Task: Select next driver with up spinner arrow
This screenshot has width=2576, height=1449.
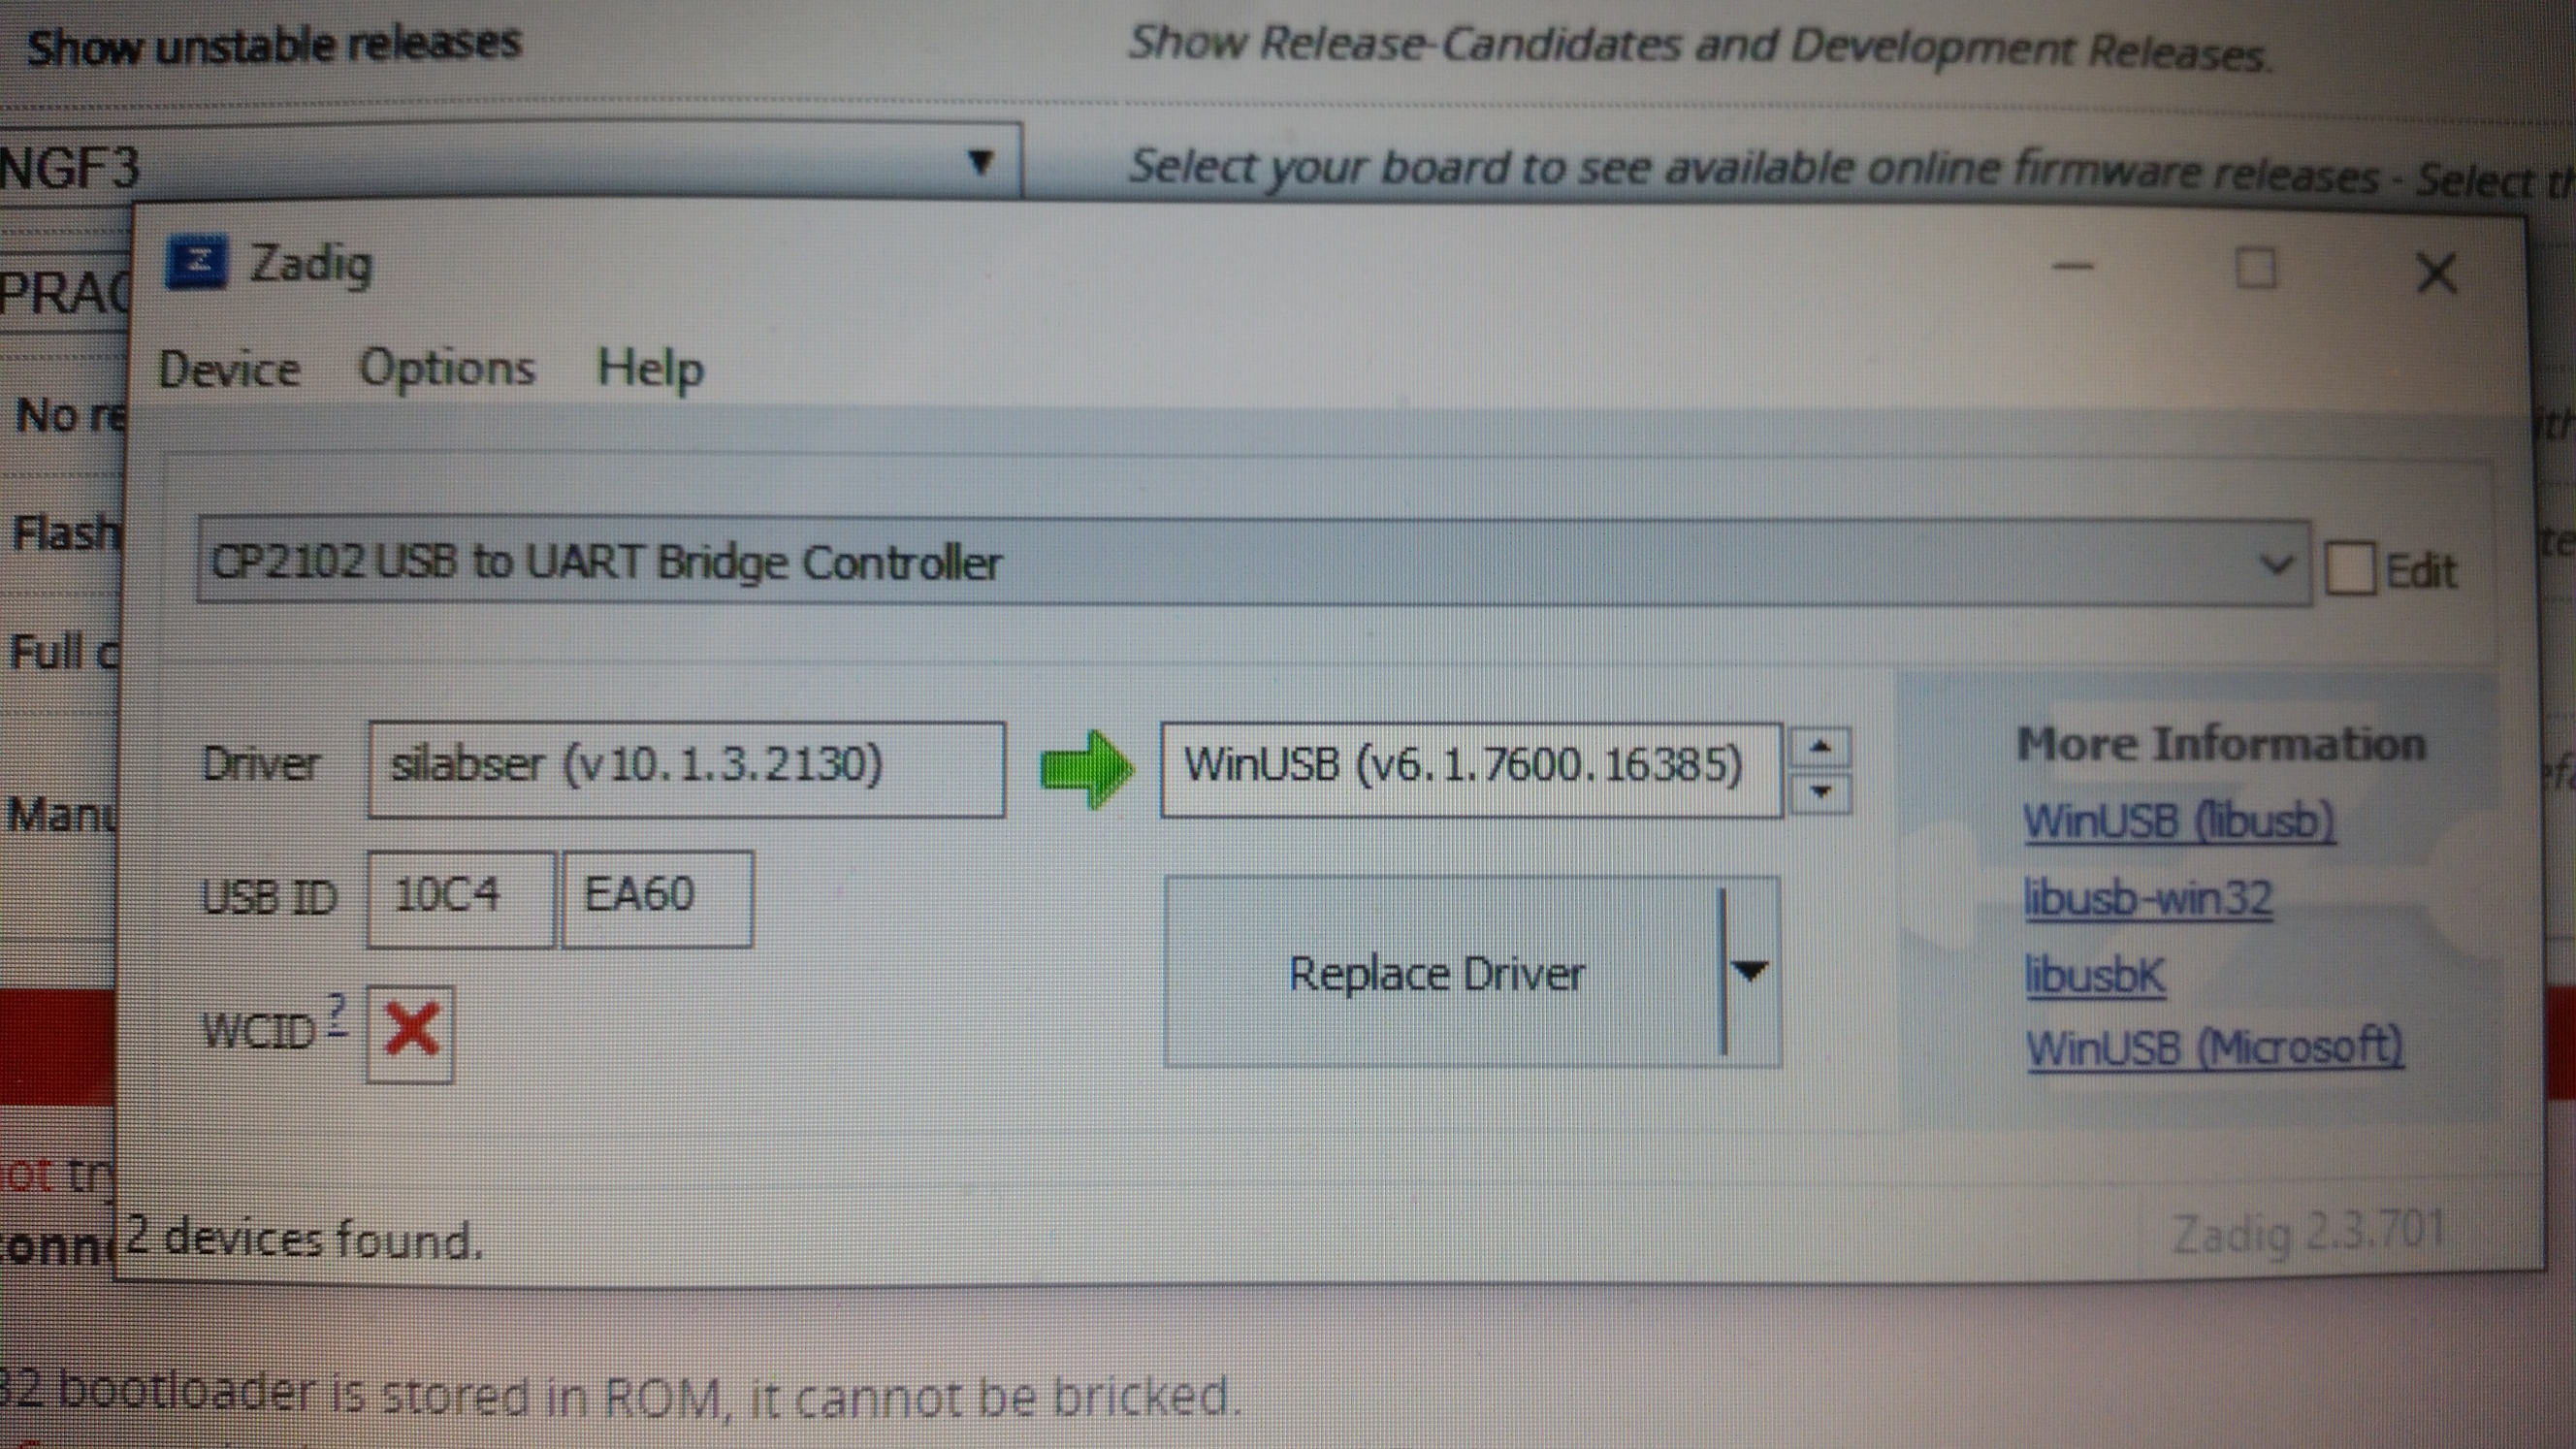Action: click(1820, 747)
